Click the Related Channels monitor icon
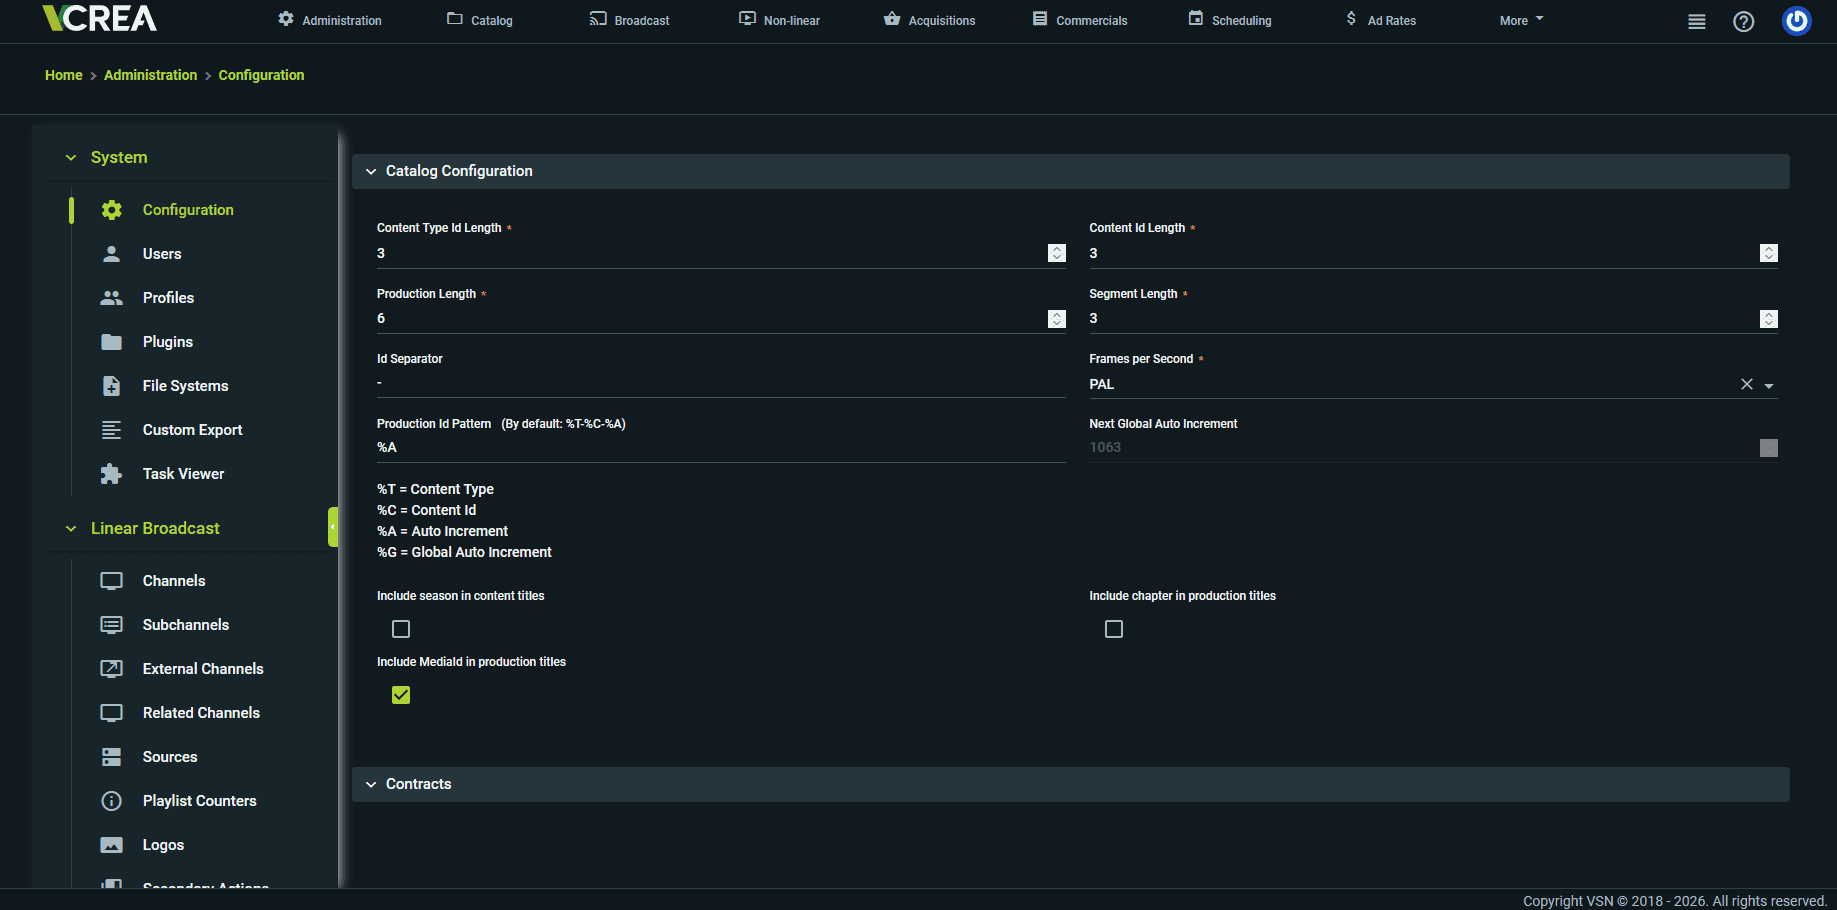This screenshot has width=1837, height=910. 112,713
